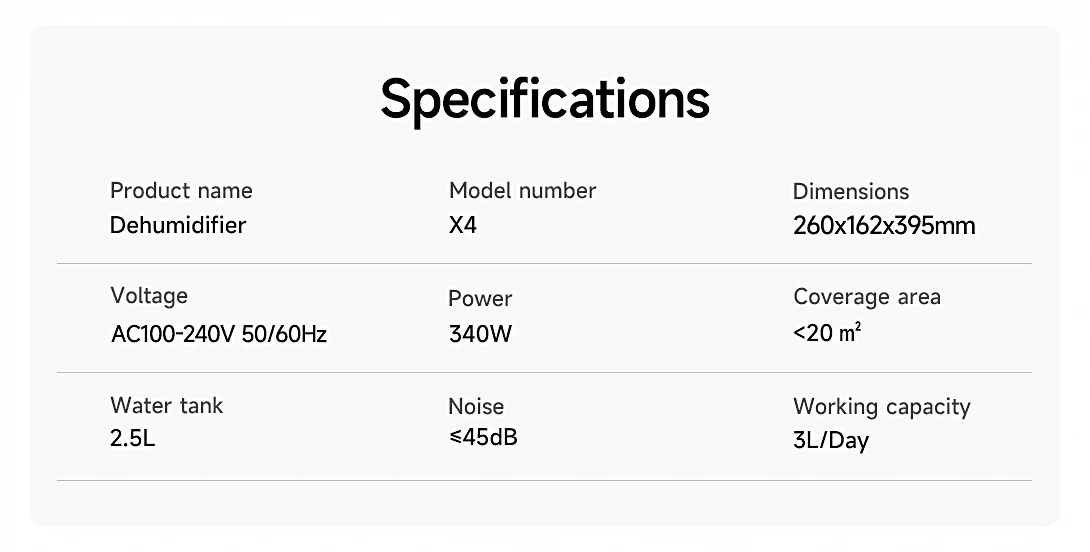Image resolution: width=1090 pixels, height=552 pixels.
Task: Click the divider line below the Dehumidifier row
Action: [544, 264]
